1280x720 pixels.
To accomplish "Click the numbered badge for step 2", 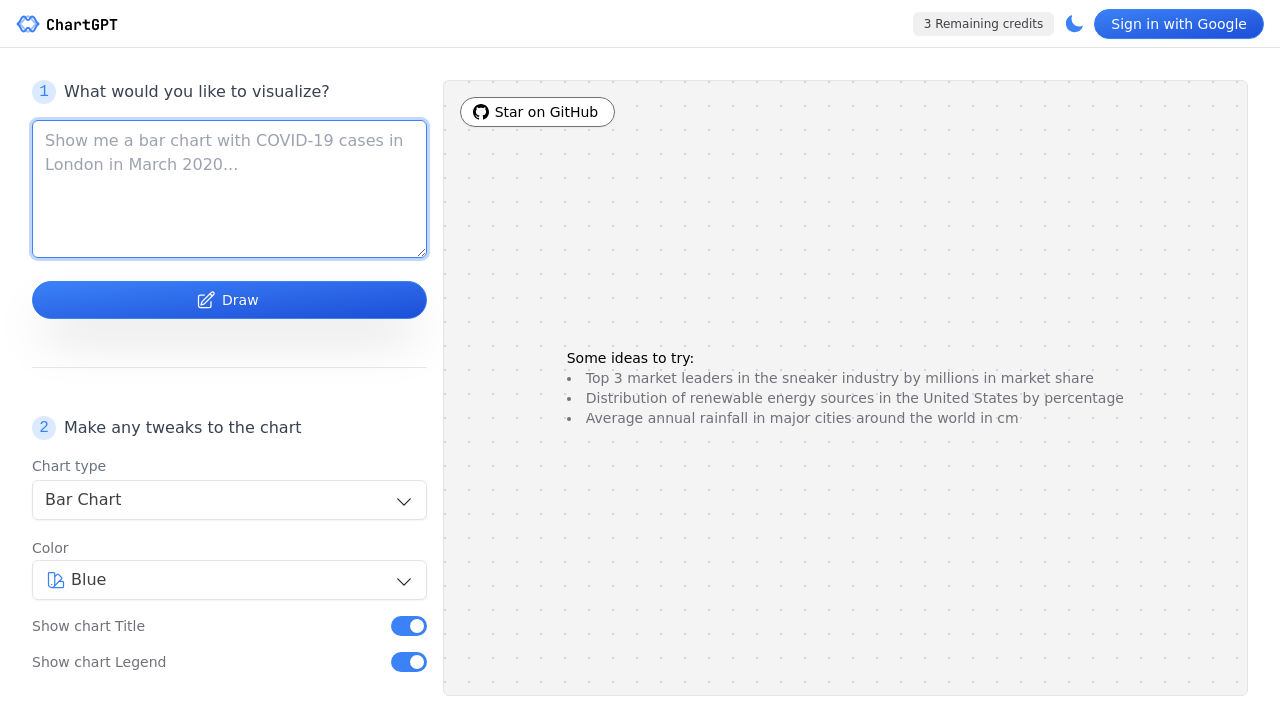I will click(x=43, y=427).
